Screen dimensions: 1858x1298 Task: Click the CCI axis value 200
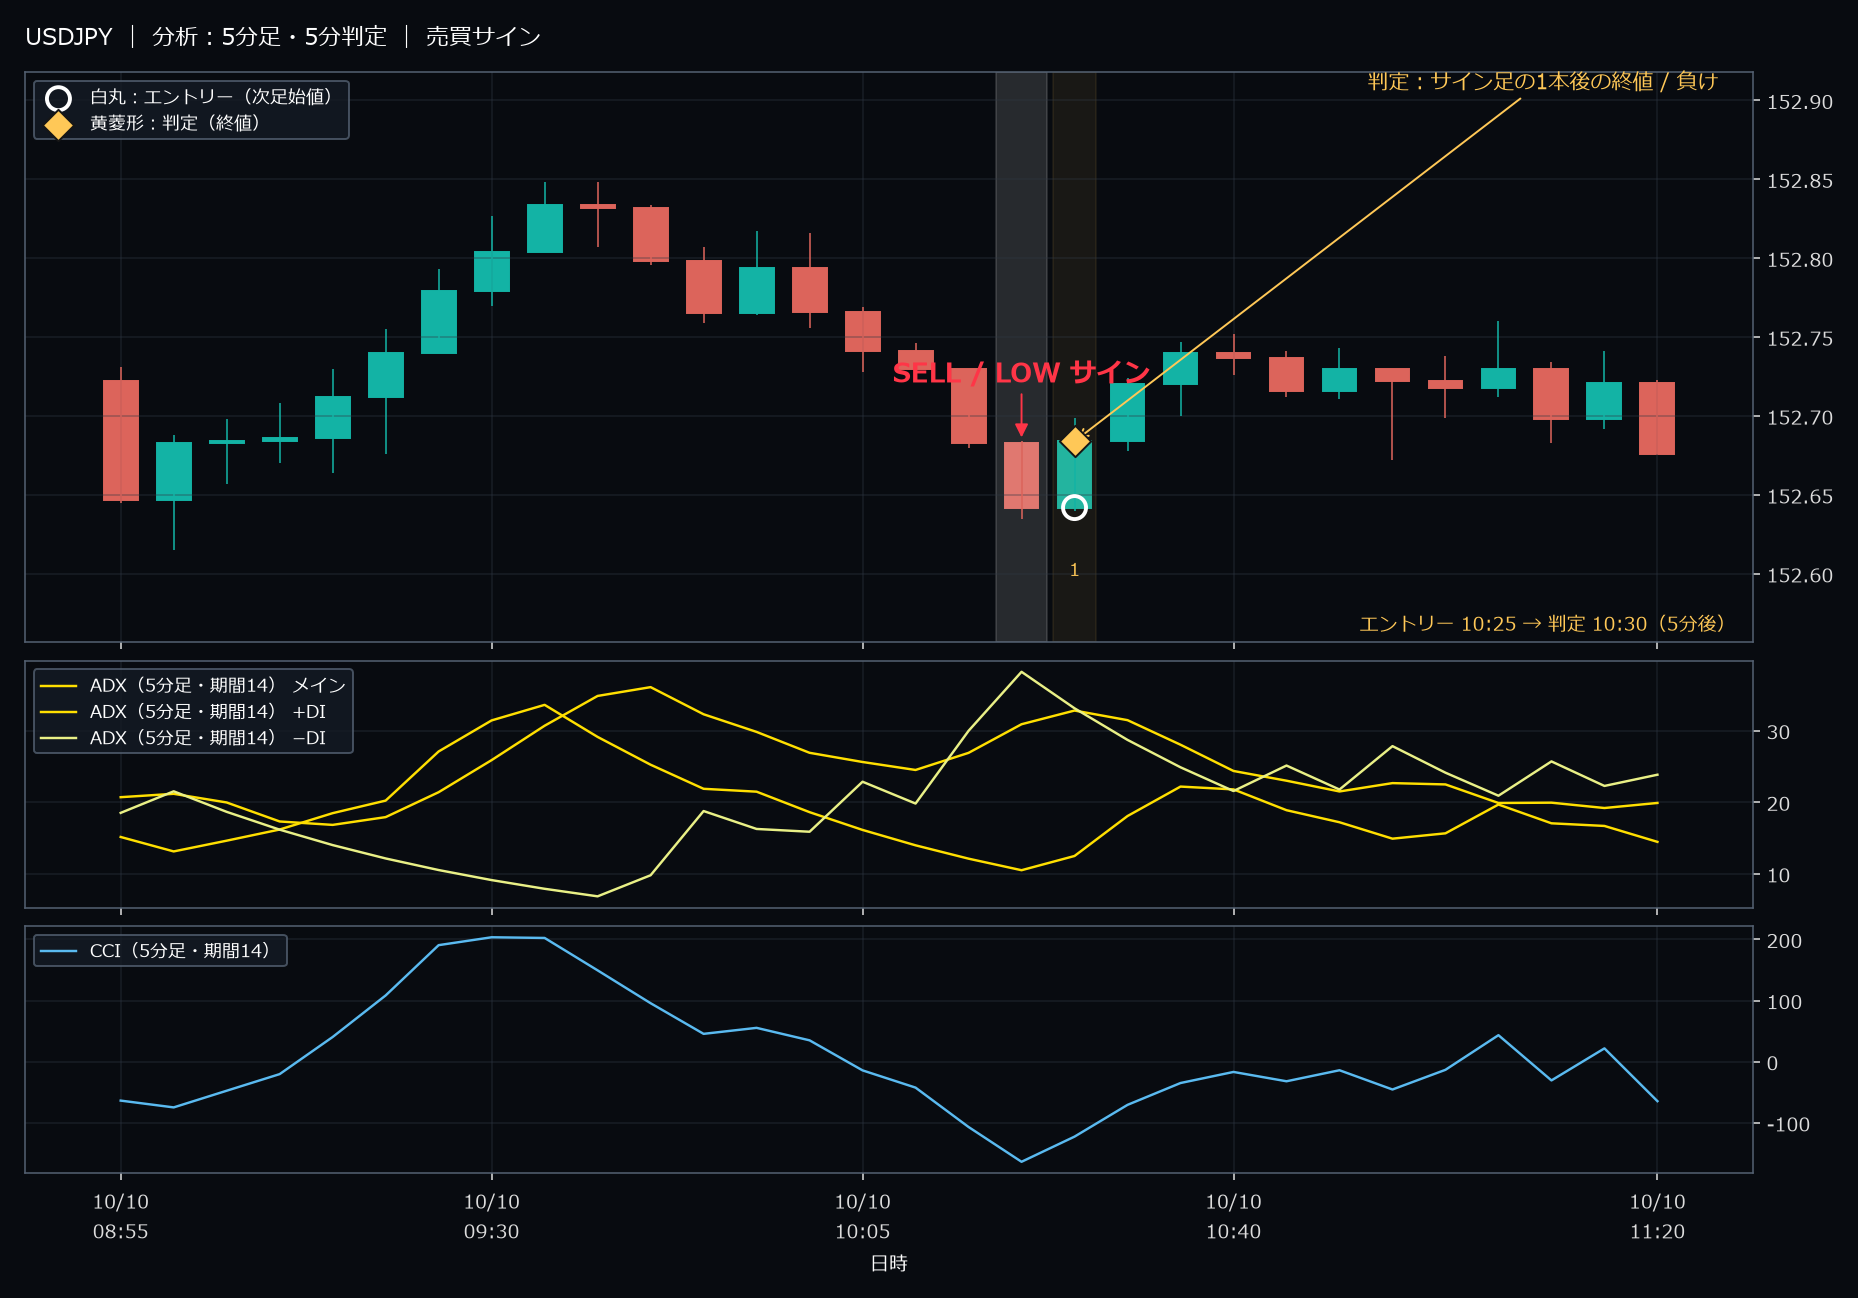click(1784, 941)
